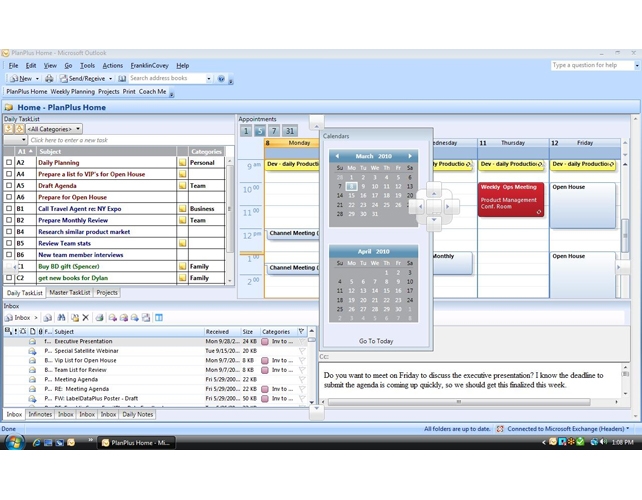The width and height of the screenshot is (642, 500).
Task: Click the new mail icon right of the Inbox label
Action: [x=47, y=317]
